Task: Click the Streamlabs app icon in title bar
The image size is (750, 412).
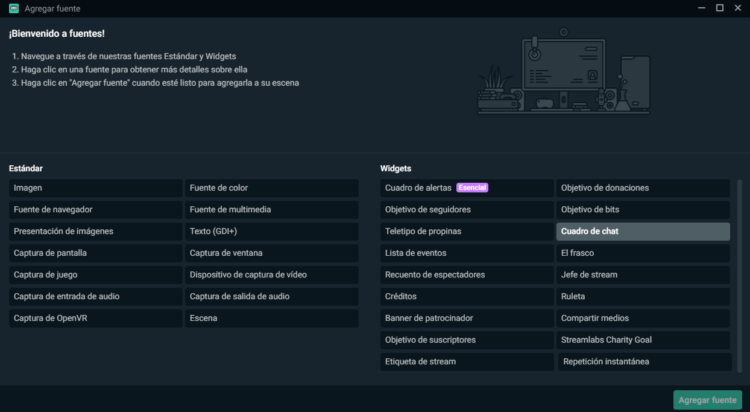Action: (14, 9)
